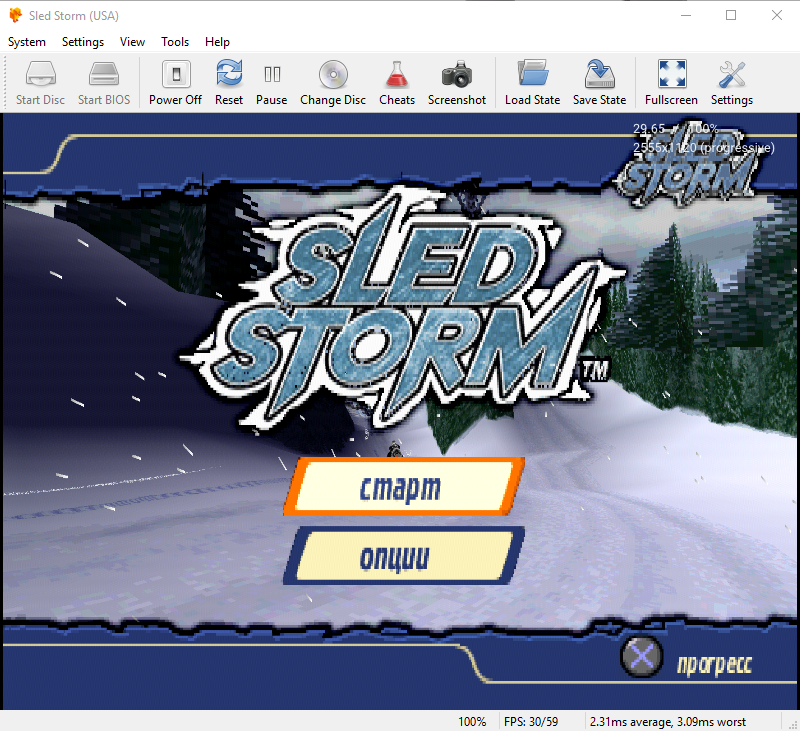
Task: Open the System menu
Action: 27,42
